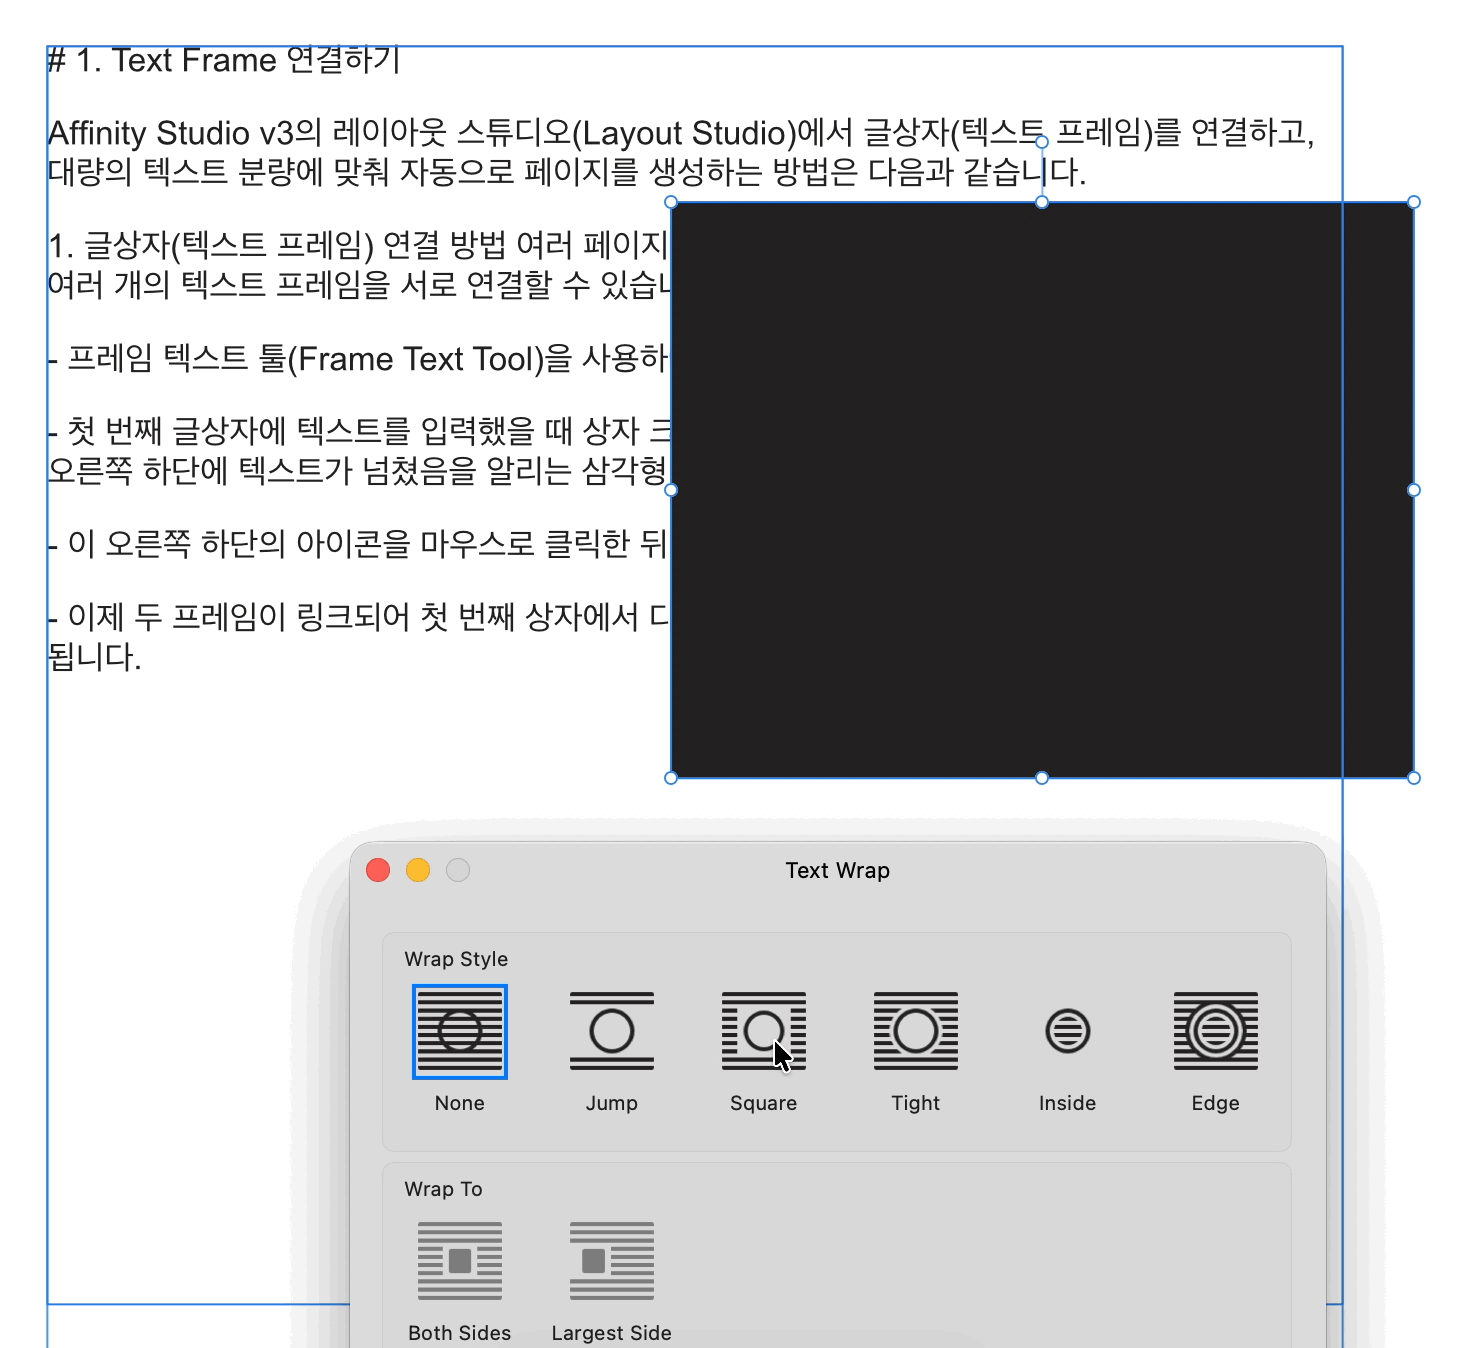
Task: Apply the Square wrap style
Action: 764,1031
